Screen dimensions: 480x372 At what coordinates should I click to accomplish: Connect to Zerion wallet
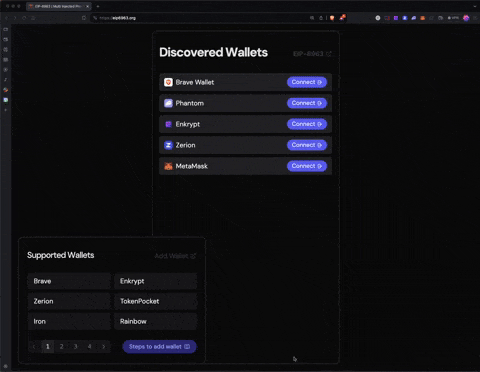pyautogui.click(x=307, y=145)
